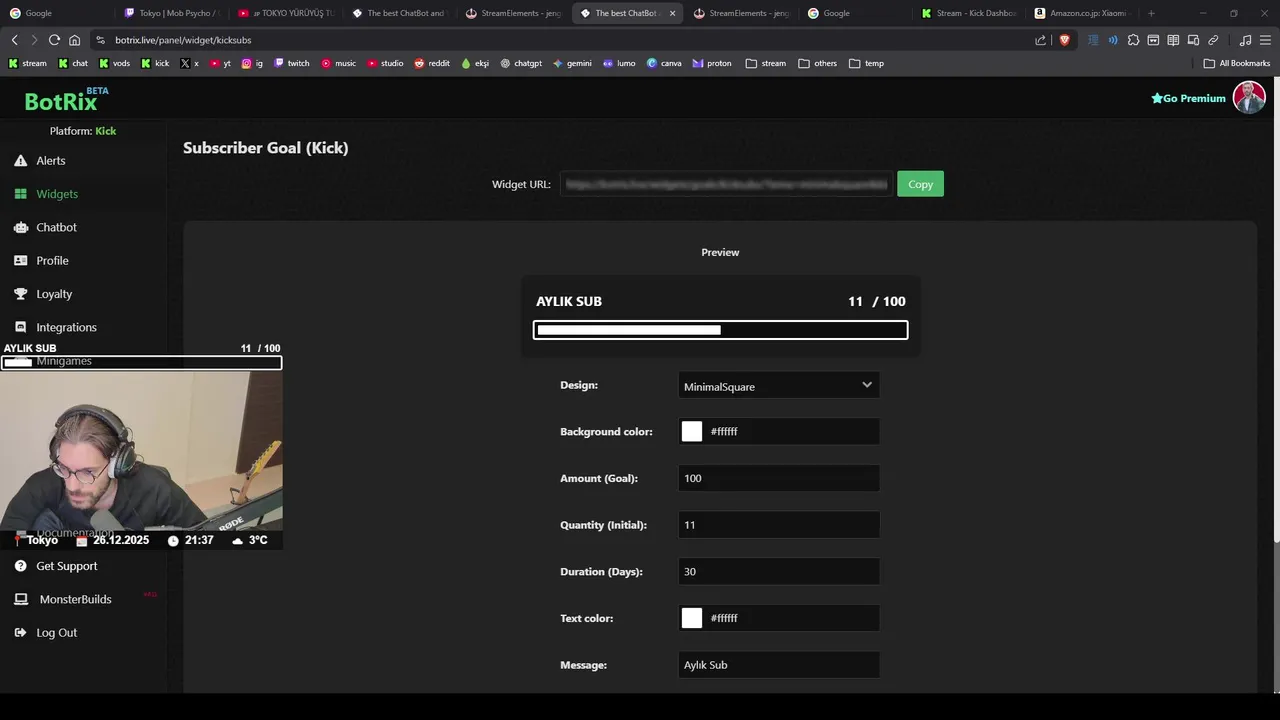Click the preview goal progress bar
The height and width of the screenshot is (720, 1280).
click(720, 330)
